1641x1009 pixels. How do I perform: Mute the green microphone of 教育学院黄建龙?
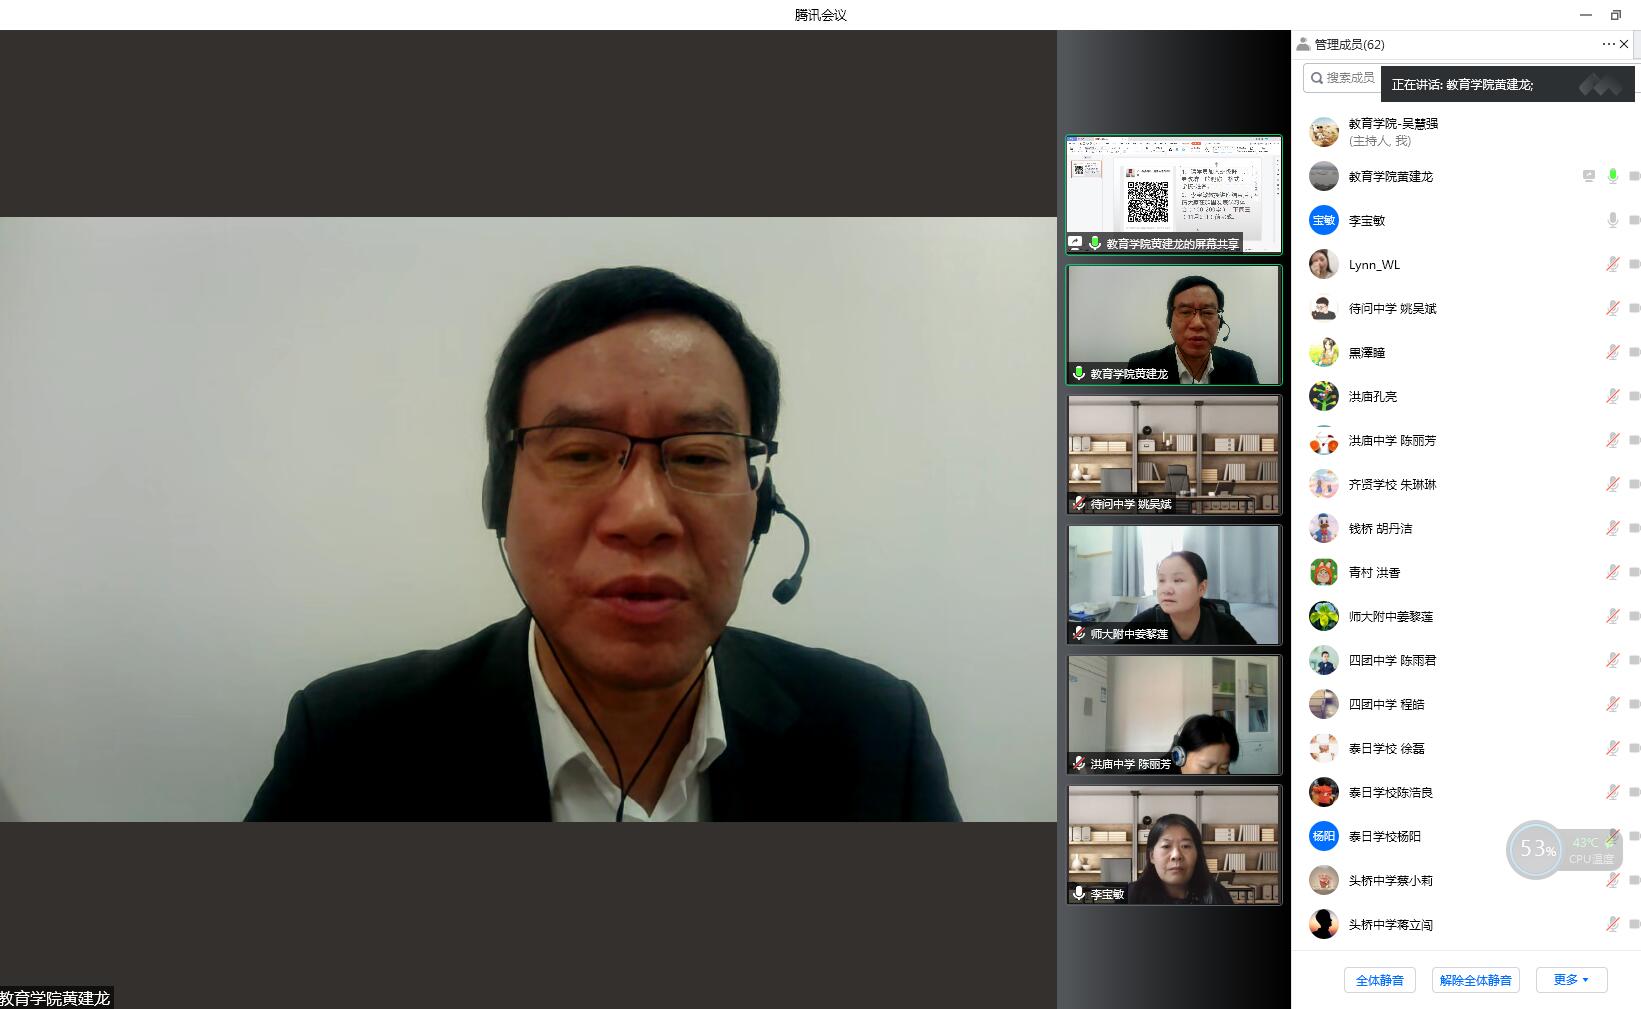1612,176
